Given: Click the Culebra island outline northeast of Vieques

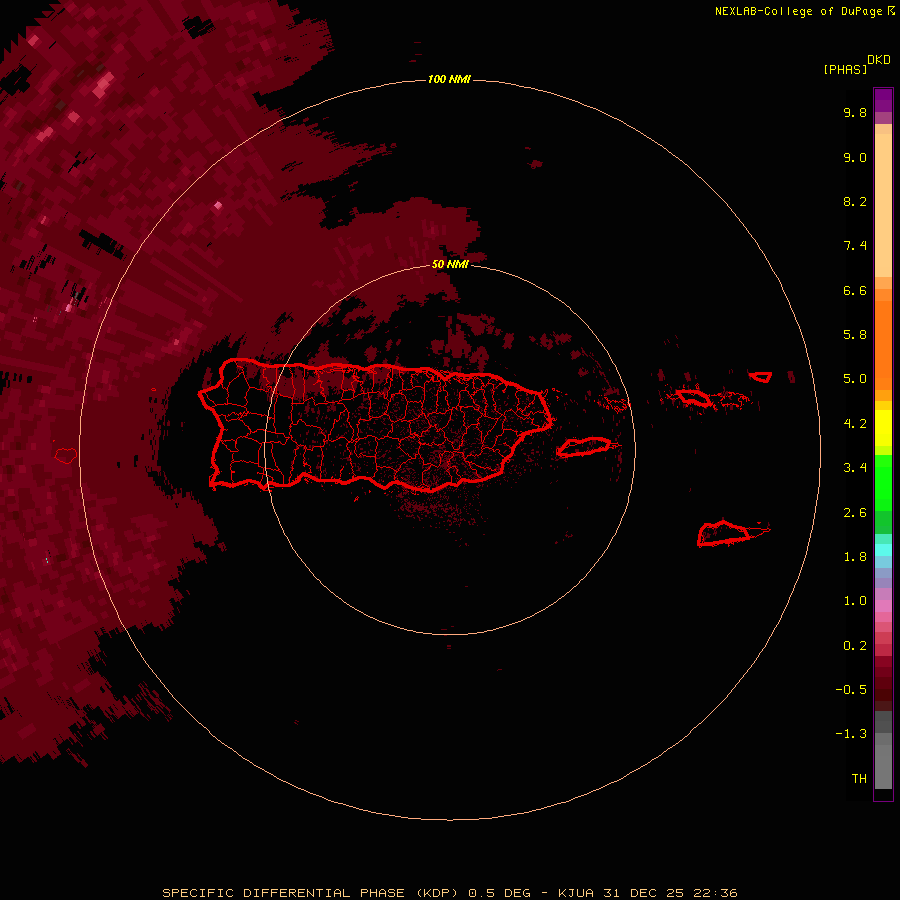Looking at the screenshot, I should tap(693, 397).
